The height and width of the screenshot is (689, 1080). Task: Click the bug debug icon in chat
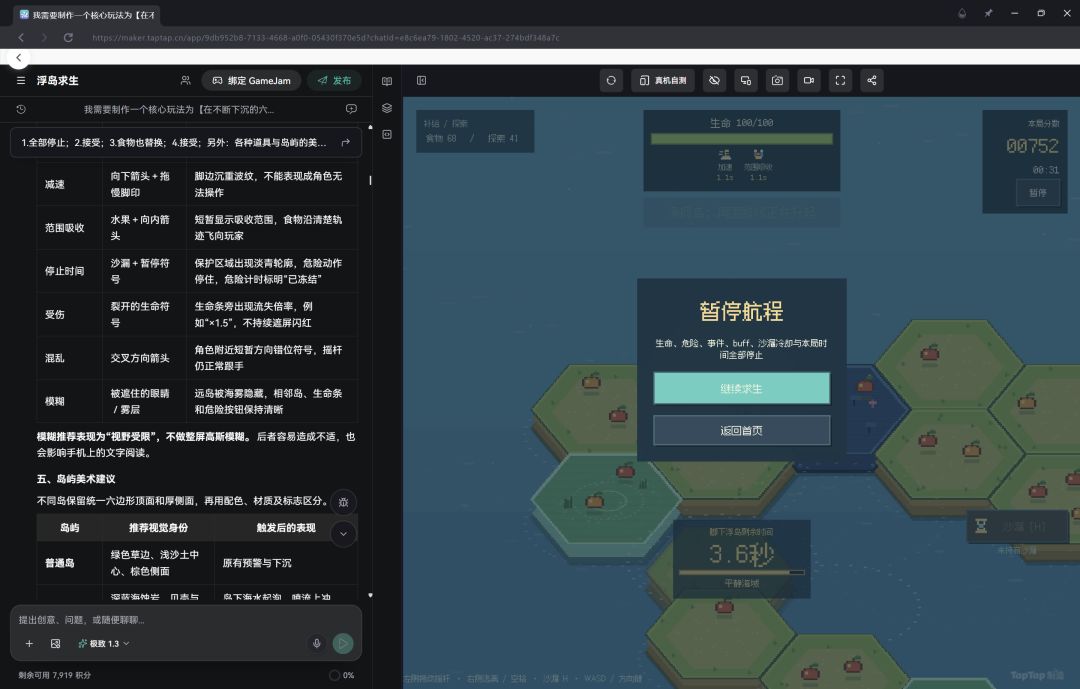[x=343, y=502]
